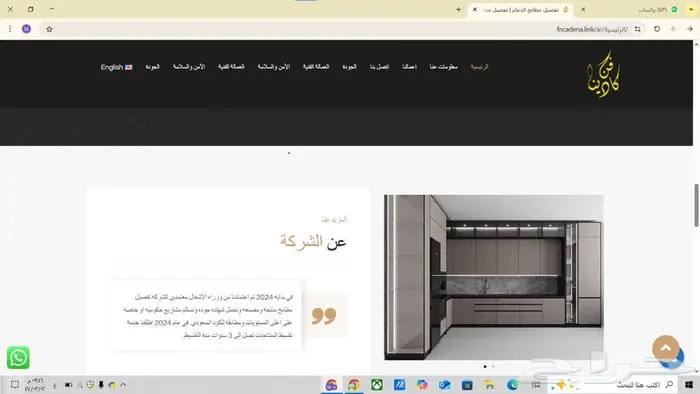
Task: Reload the page with the refresh icon
Action: (x=657, y=29)
